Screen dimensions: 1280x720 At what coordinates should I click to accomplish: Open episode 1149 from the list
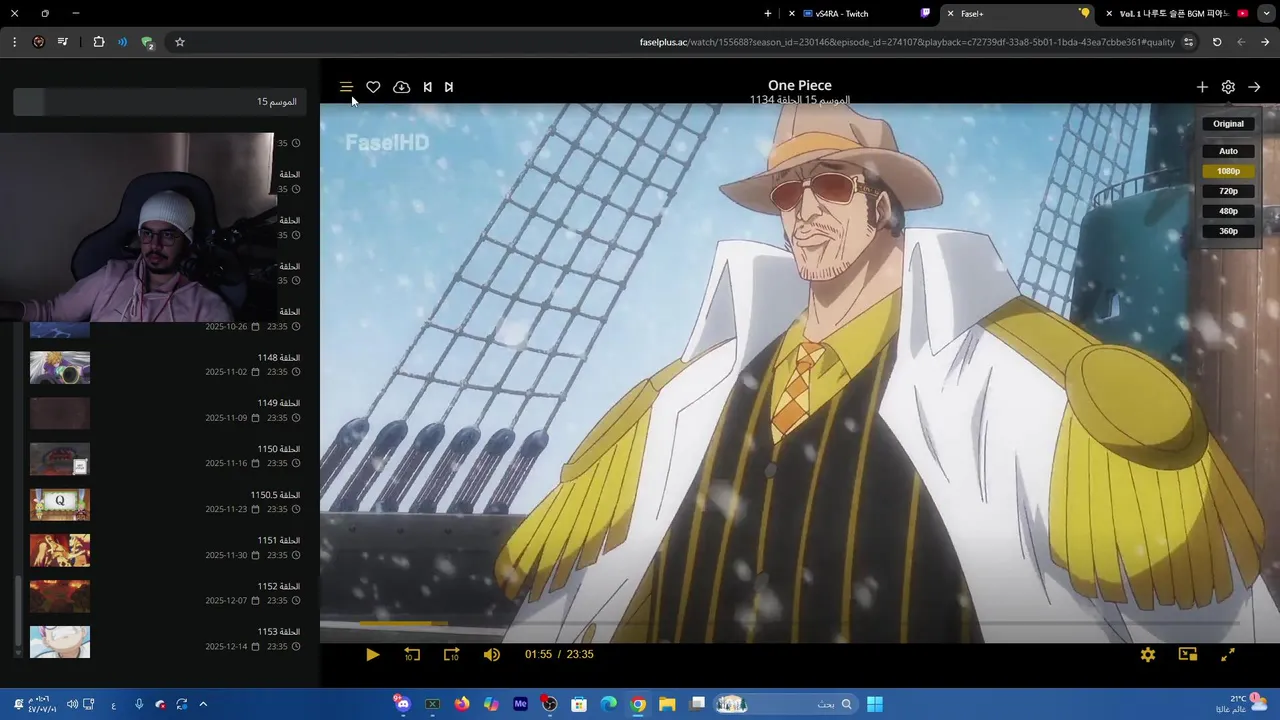coord(165,411)
